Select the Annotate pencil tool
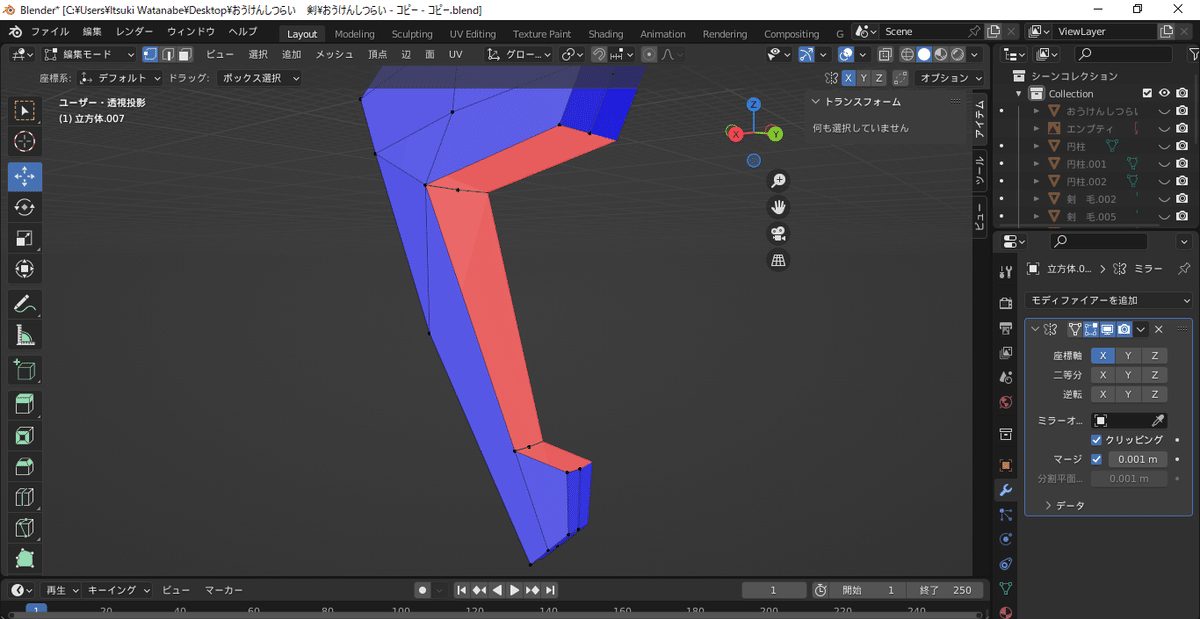The image size is (1200, 619). click(25, 304)
